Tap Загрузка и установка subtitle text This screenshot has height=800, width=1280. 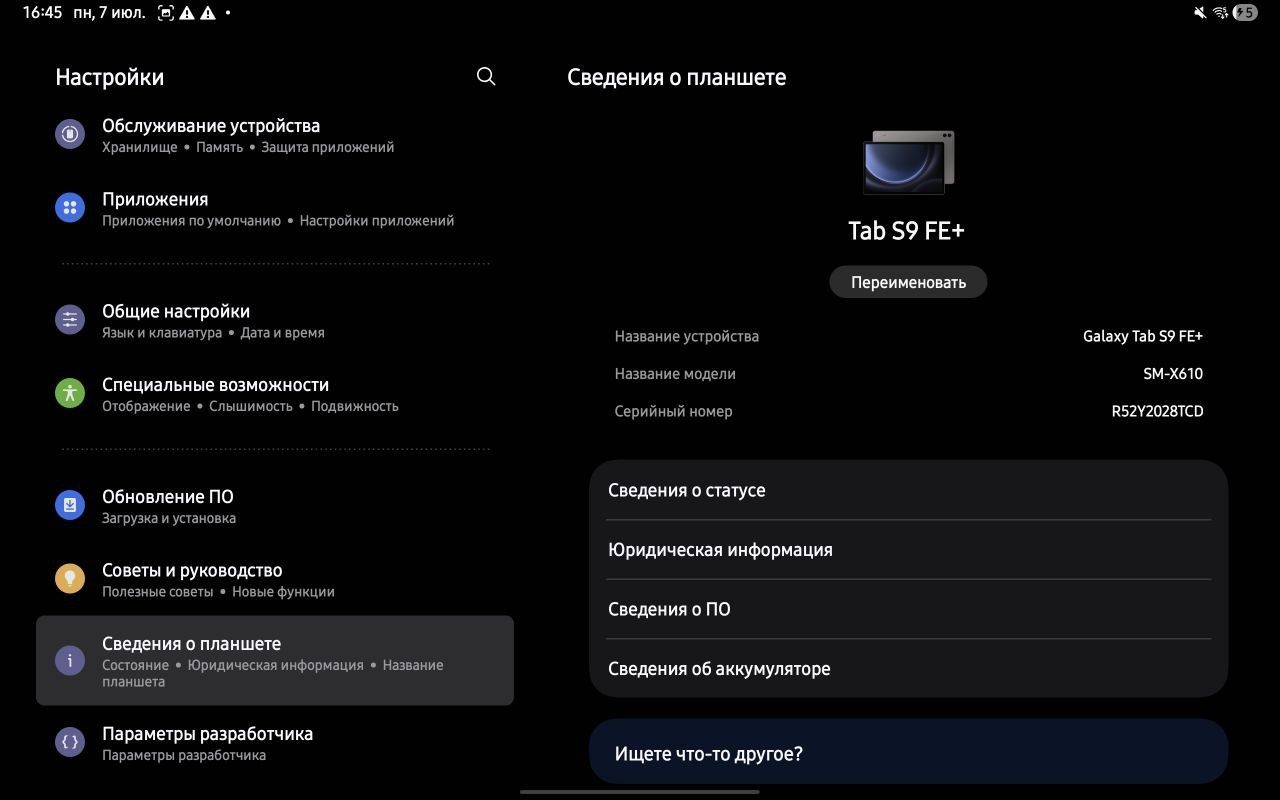(x=169, y=518)
